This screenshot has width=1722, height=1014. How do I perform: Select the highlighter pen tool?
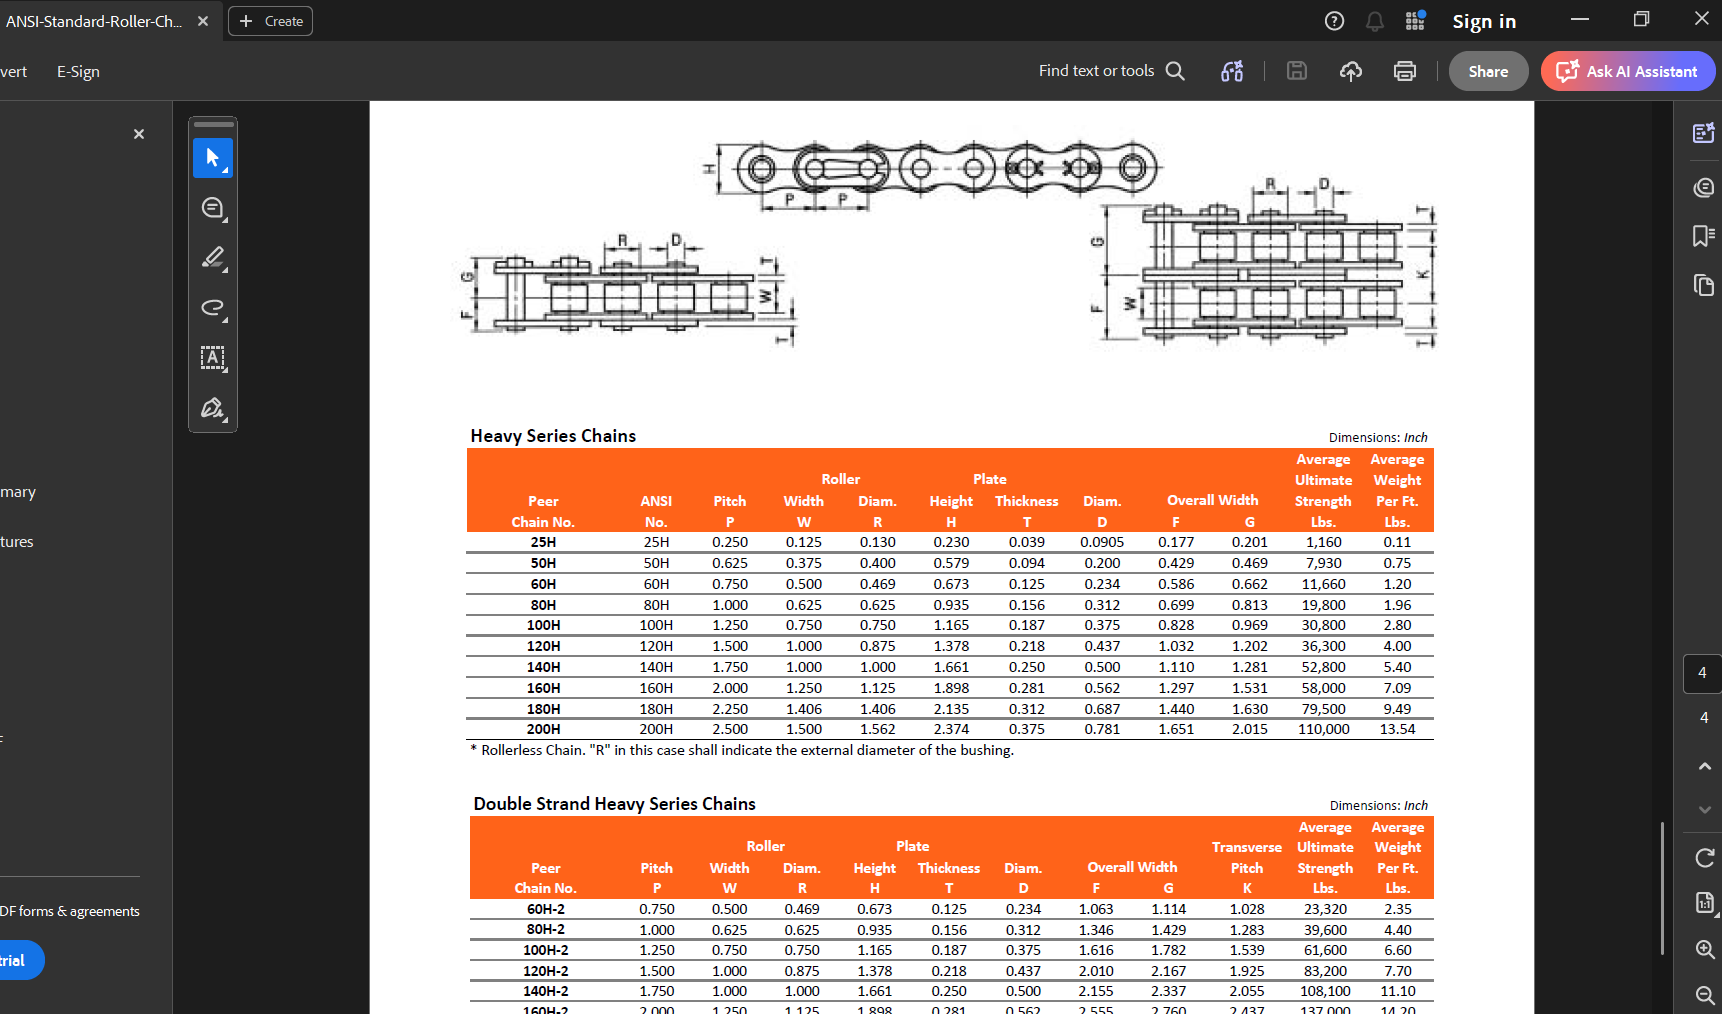(213, 258)
